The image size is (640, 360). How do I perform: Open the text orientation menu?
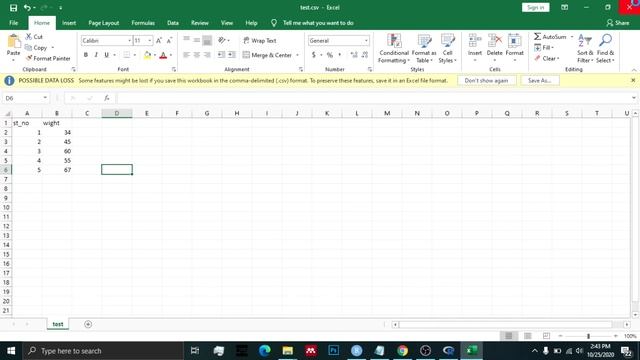pyautogui.click(x=223, y=40)
